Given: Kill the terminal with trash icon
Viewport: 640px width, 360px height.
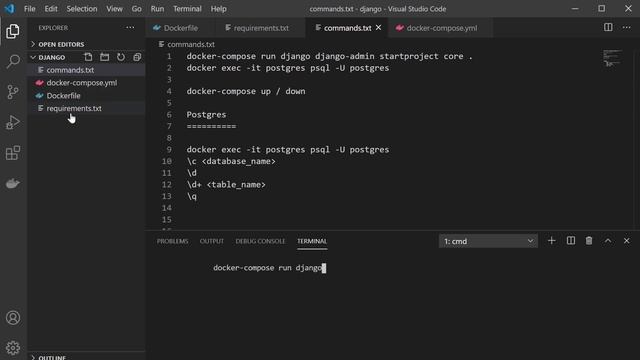Looking at the screenshot, I should pyautogui.click(x=589, y=241).
